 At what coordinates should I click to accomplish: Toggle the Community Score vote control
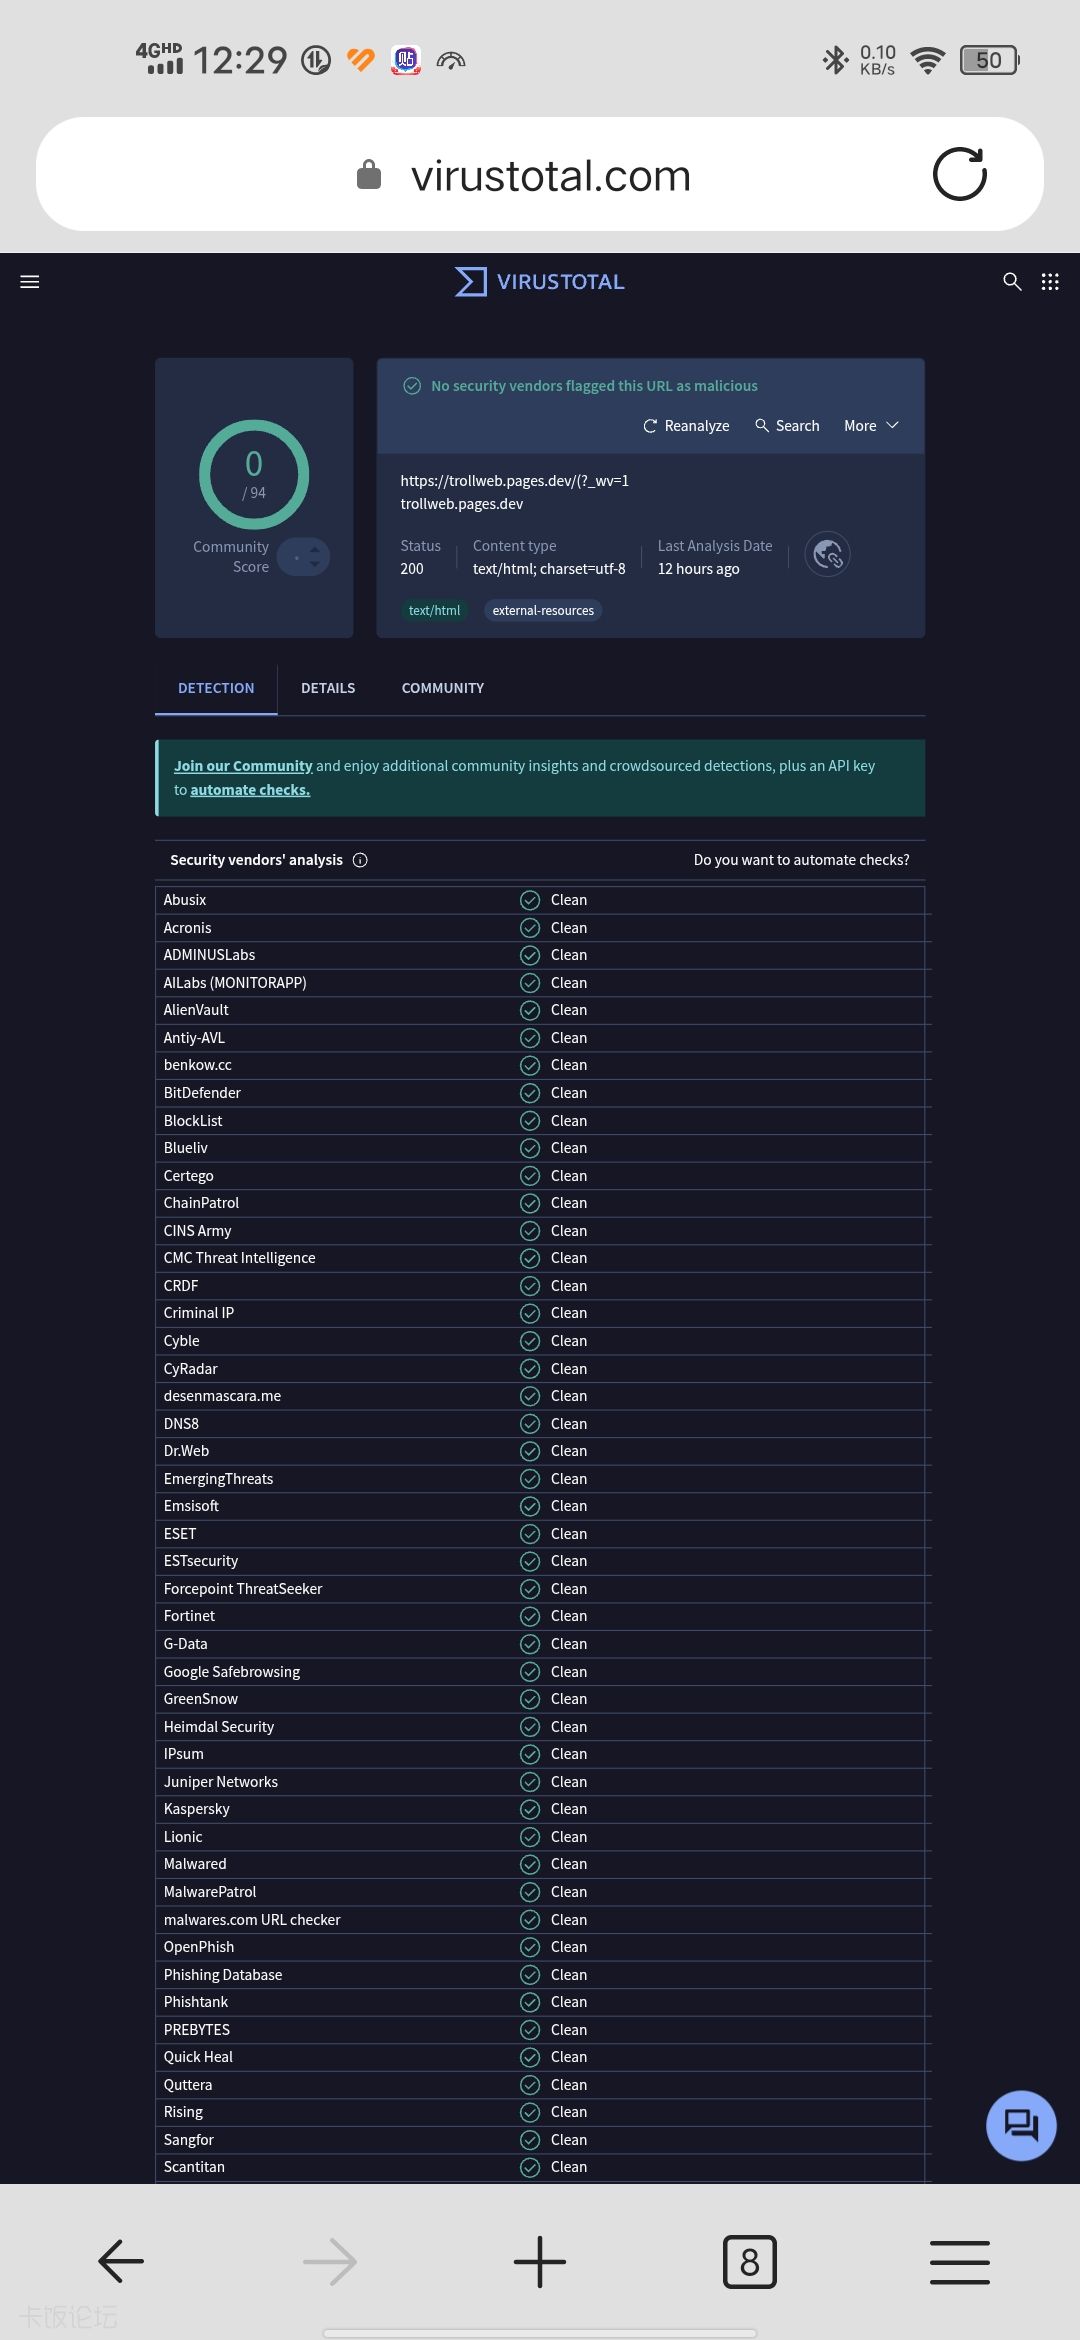tap(304, 557)
